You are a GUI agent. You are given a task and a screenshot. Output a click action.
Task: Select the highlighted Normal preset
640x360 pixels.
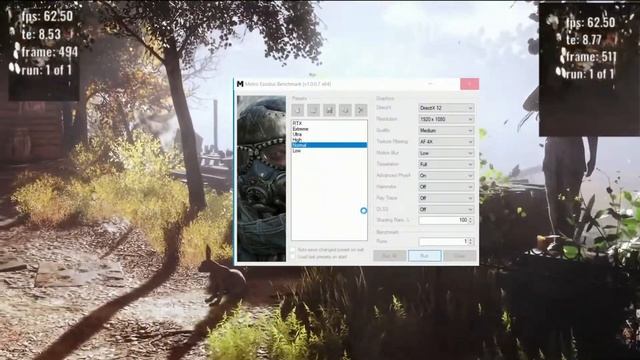(x=329, y=145)
